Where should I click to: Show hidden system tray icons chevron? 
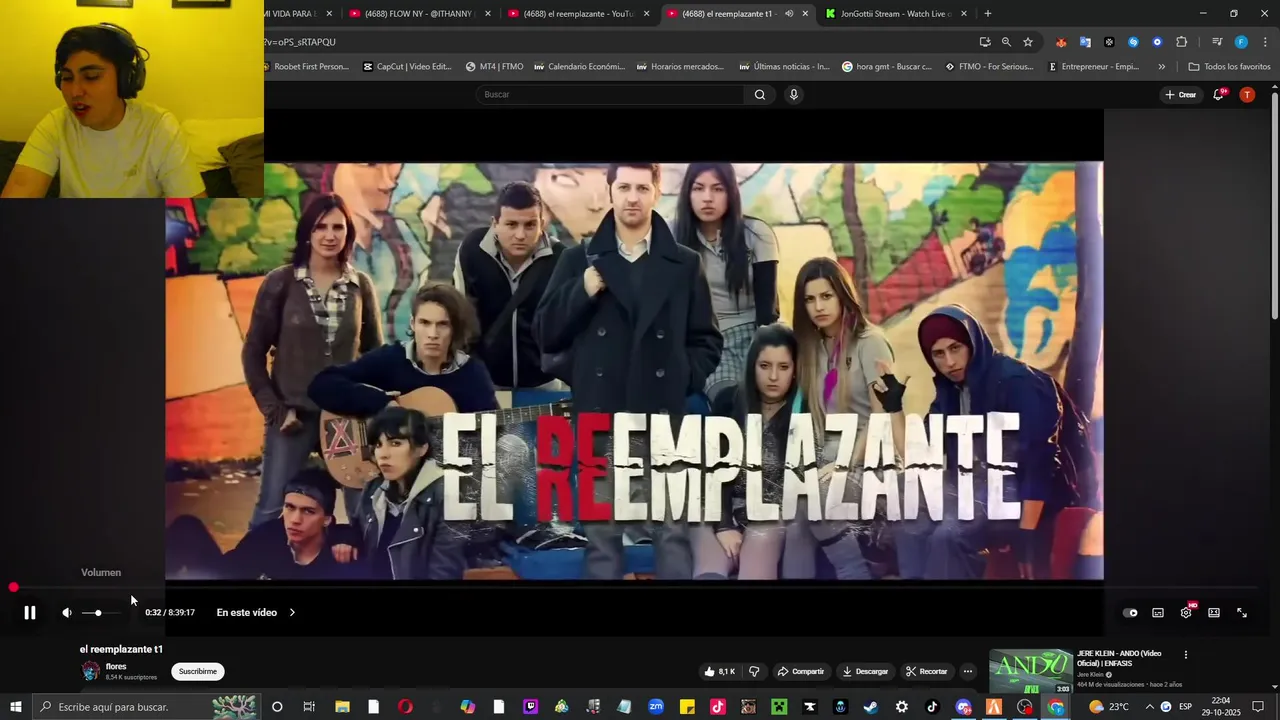(1150, 707)
